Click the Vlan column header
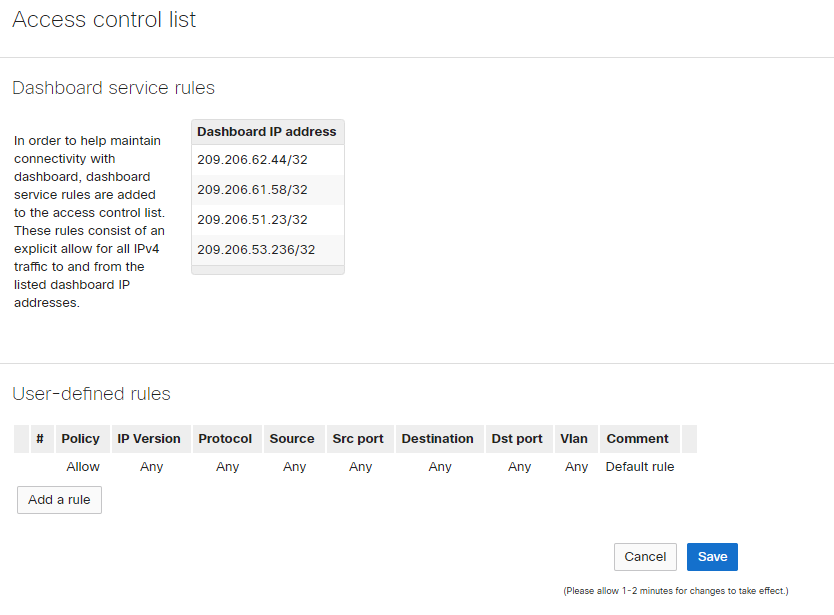The image size is (834, 615). tap(575, 438)
